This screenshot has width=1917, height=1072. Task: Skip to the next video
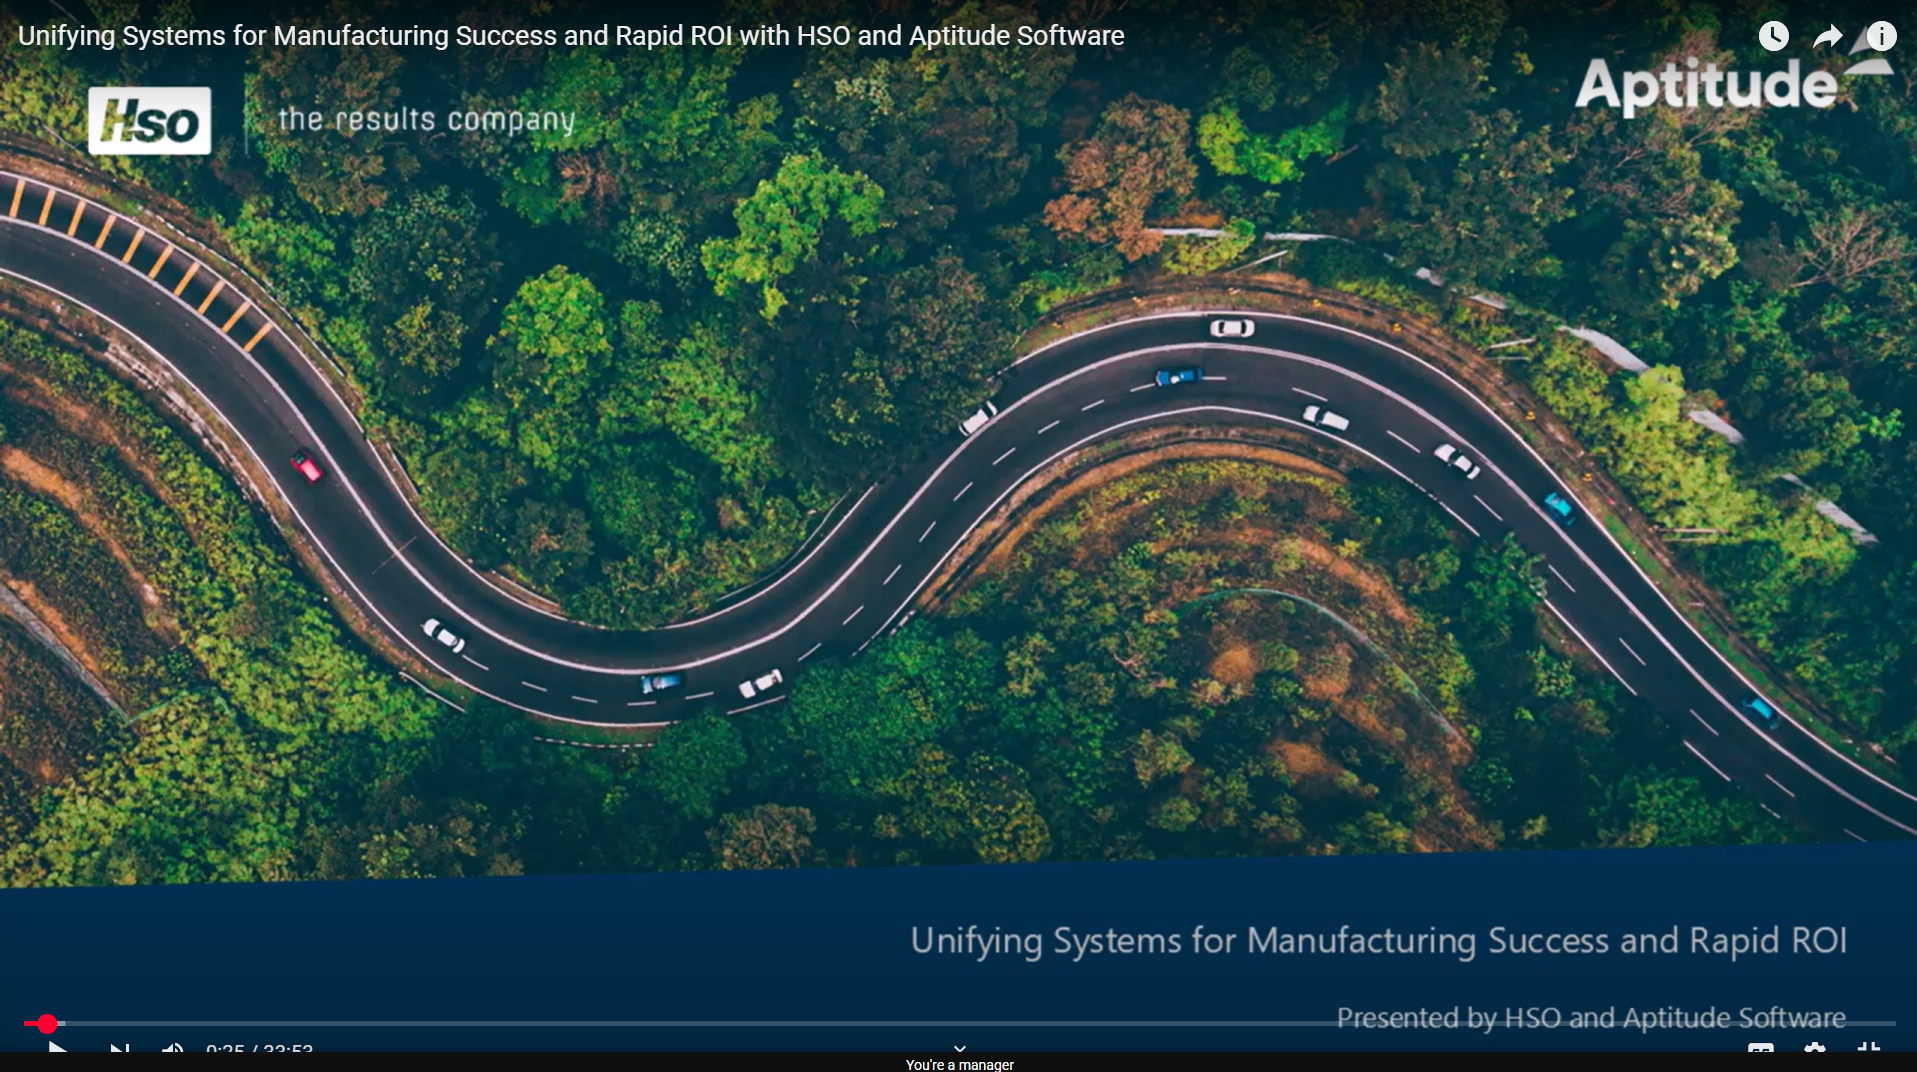pos(119,1047)
